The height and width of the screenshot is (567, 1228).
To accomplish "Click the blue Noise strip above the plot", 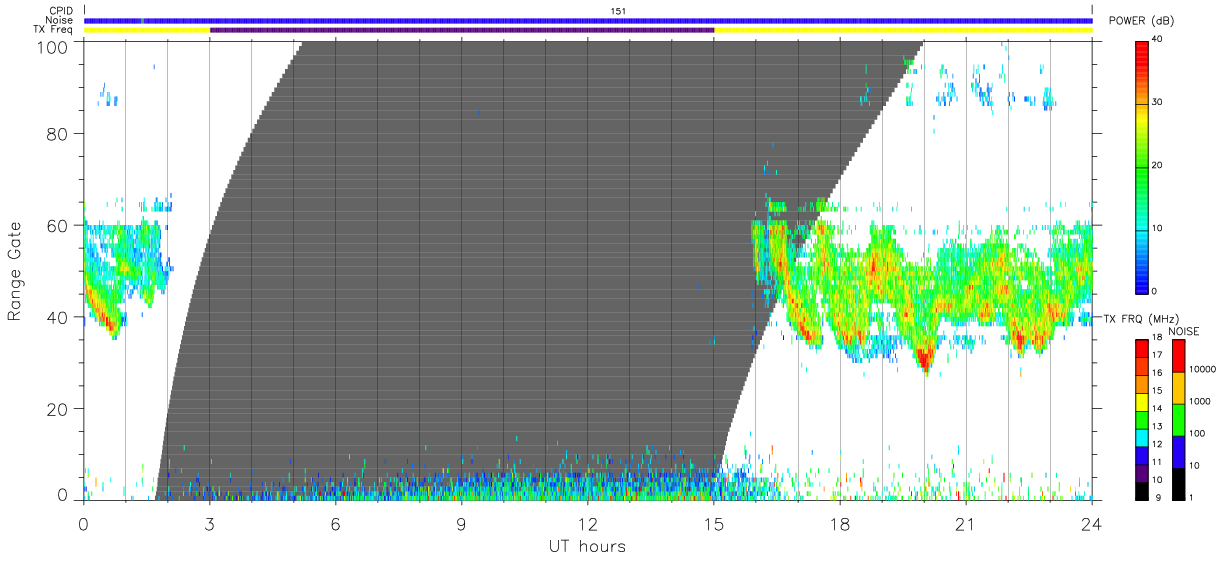I will (x=588, y=20).
